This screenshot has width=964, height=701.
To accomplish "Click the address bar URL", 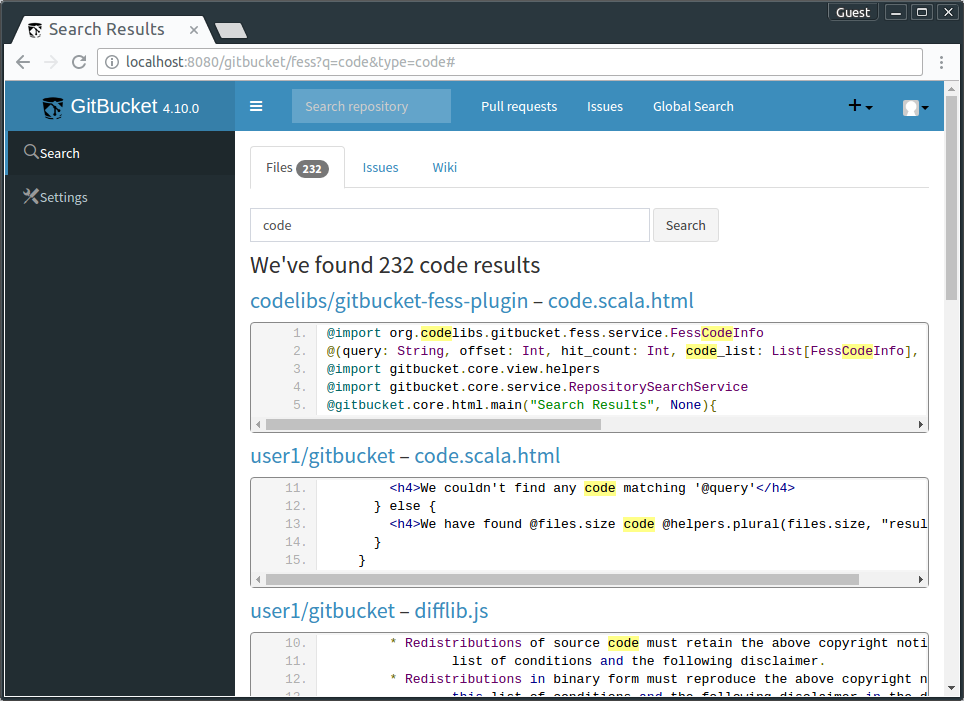I will tap(290, 62).
